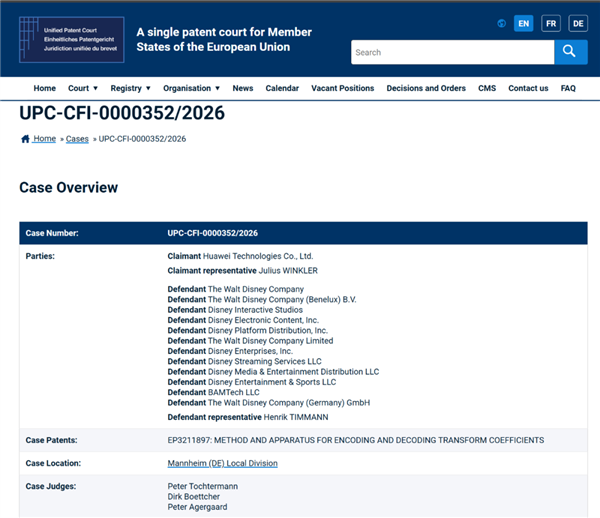Click into the Search input field
600x518 pixels.
pyautogui.click(x=452, y=52)
